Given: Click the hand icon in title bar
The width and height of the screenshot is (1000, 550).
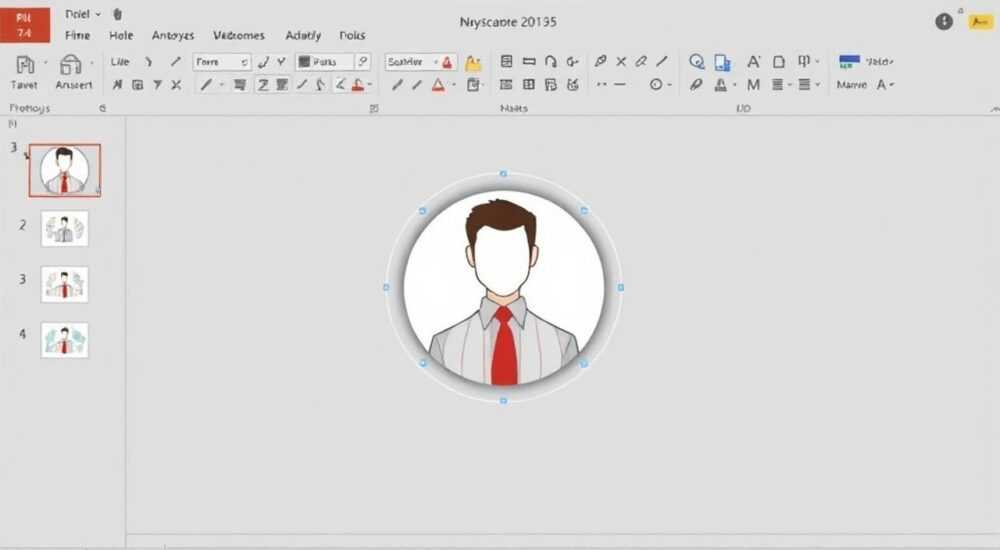Looking at the screenshot, I should pyautogui.click(x=117, y=14).
